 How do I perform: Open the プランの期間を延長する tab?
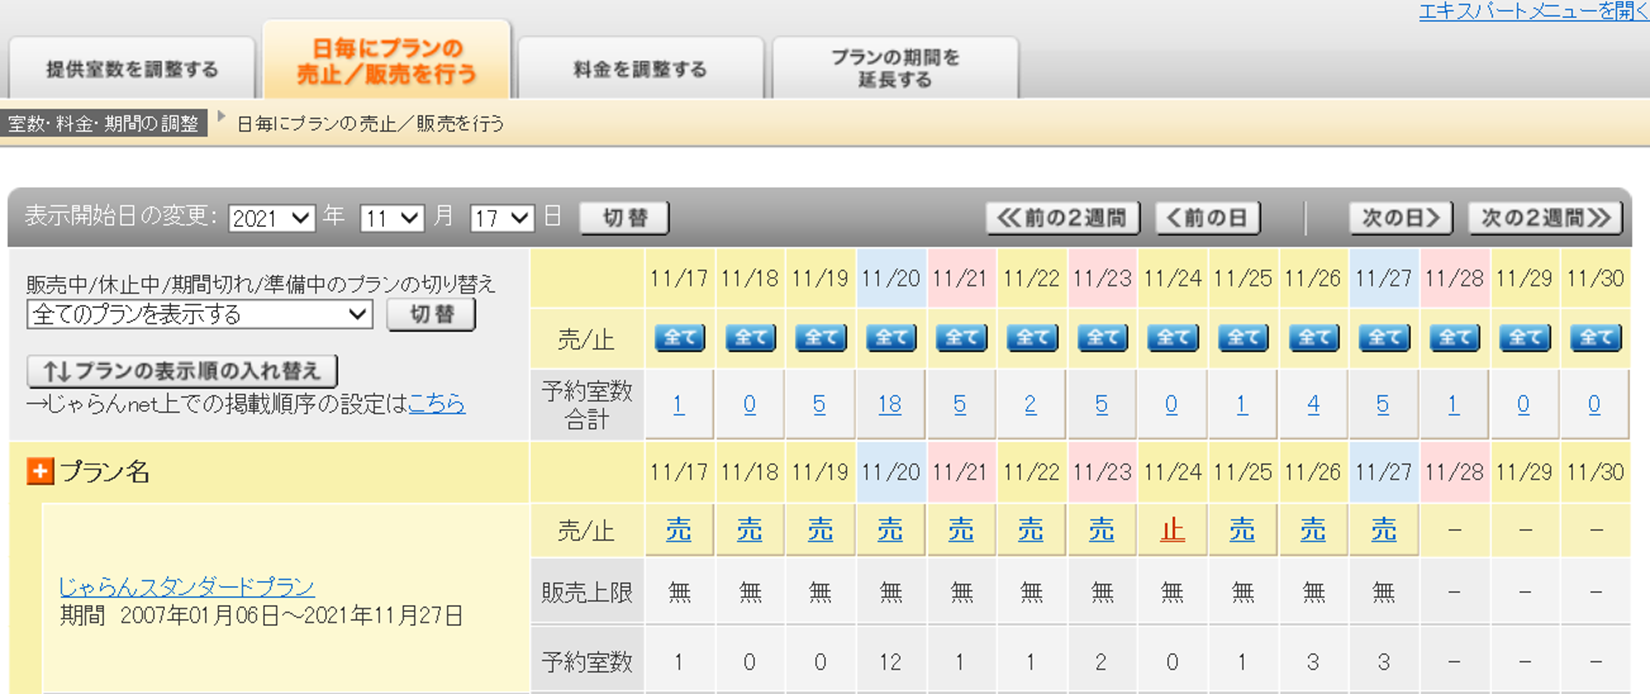[x=895, y=68]
